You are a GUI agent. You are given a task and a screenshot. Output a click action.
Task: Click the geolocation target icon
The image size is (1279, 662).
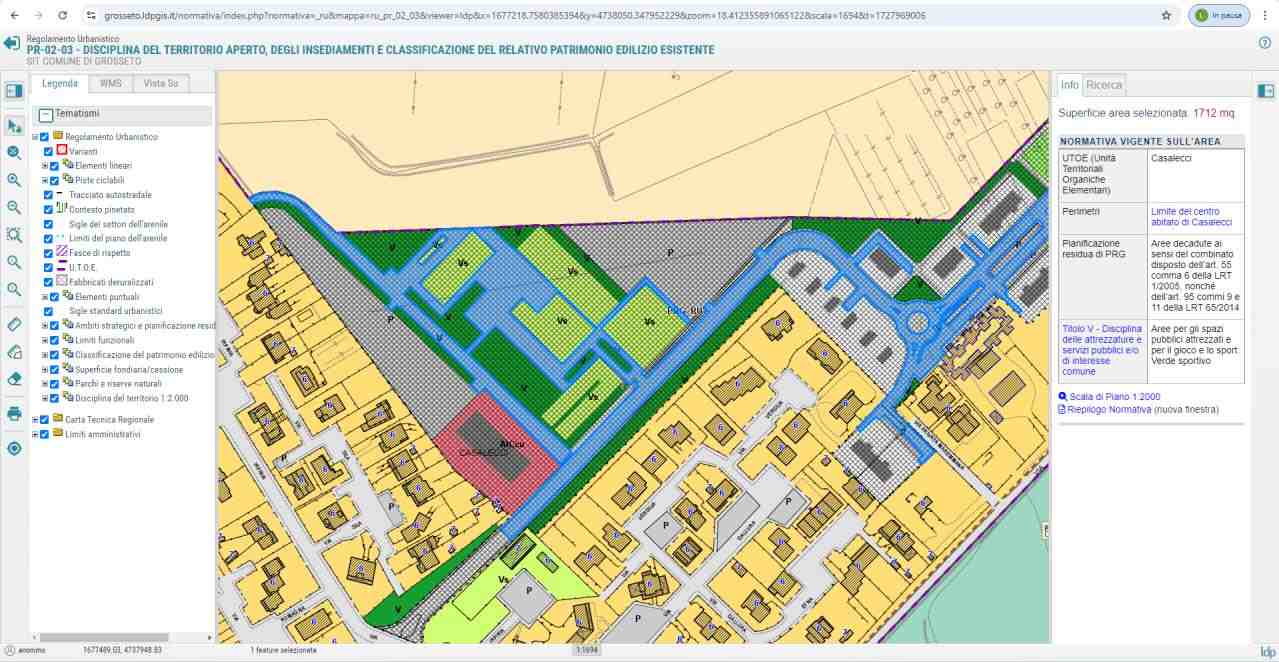coord(14,448)
